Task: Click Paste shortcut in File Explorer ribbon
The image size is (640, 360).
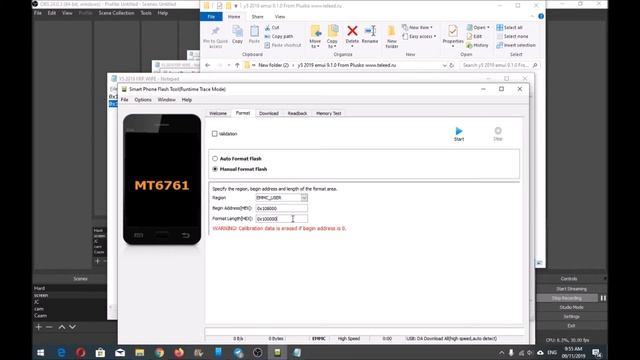Action: coord(282,45)
